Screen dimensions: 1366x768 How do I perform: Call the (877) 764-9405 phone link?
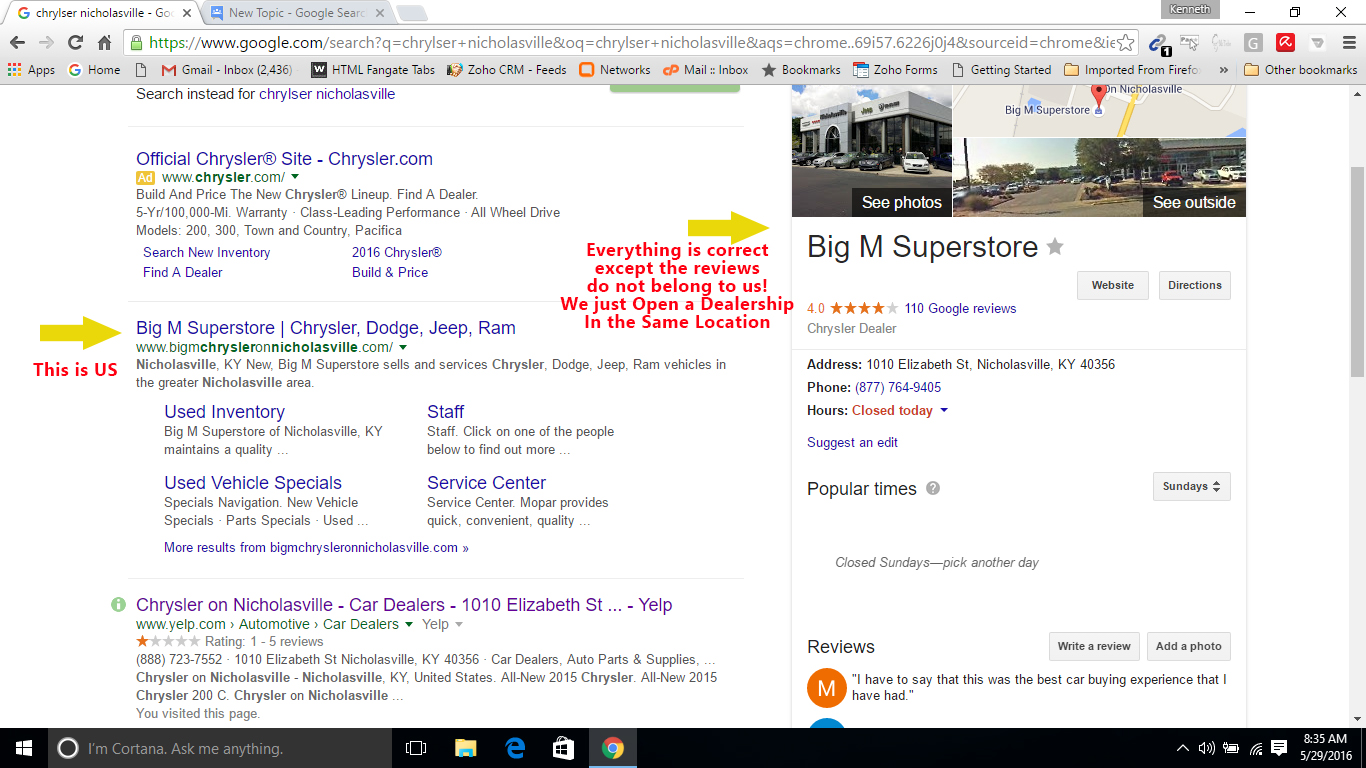pyautogui.click(x=898, y=387)
